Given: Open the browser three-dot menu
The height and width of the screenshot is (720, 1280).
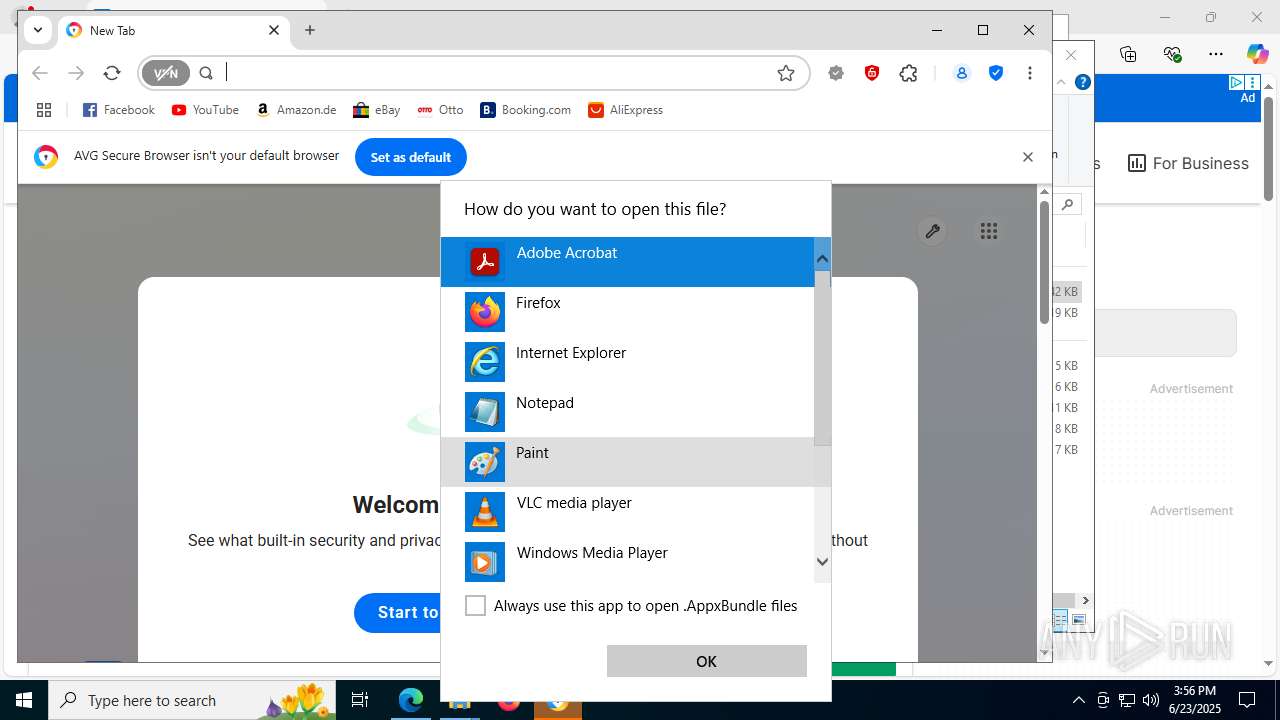Looking at the screenshot, I should pos(1030,73).
